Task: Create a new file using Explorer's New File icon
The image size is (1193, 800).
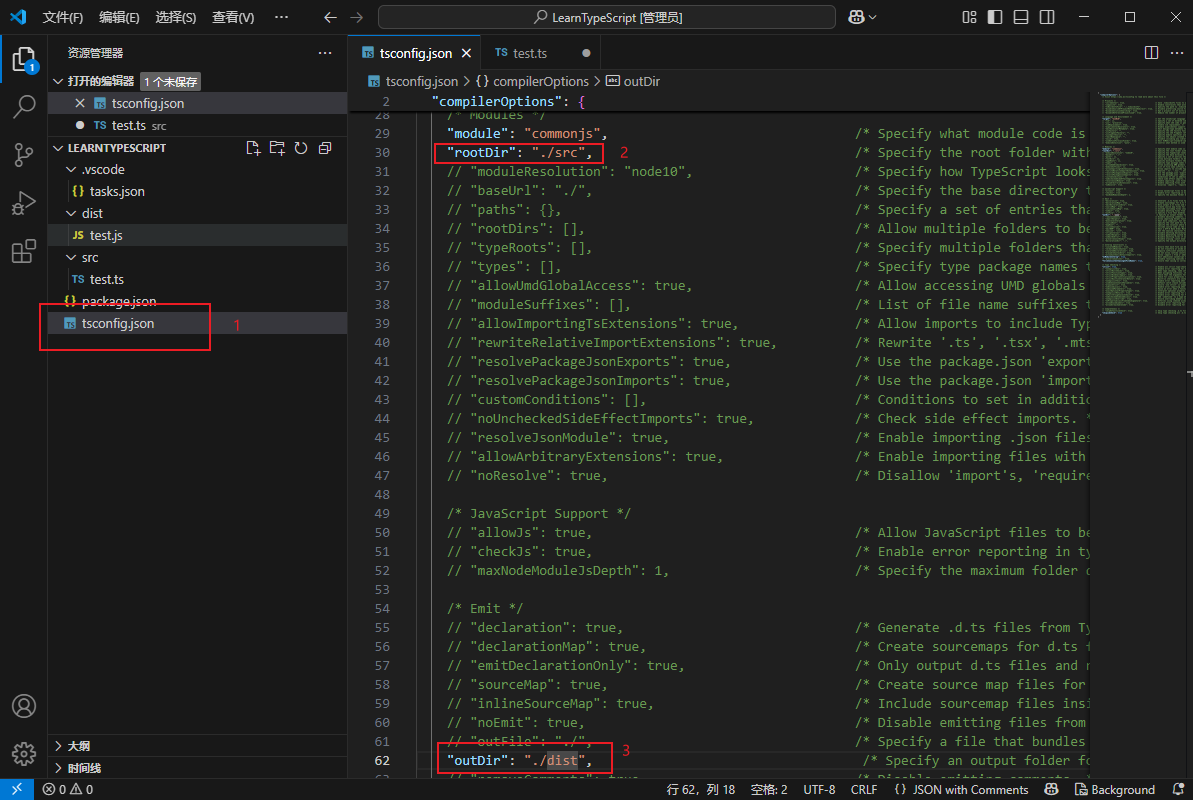Action: pos(251,147)
